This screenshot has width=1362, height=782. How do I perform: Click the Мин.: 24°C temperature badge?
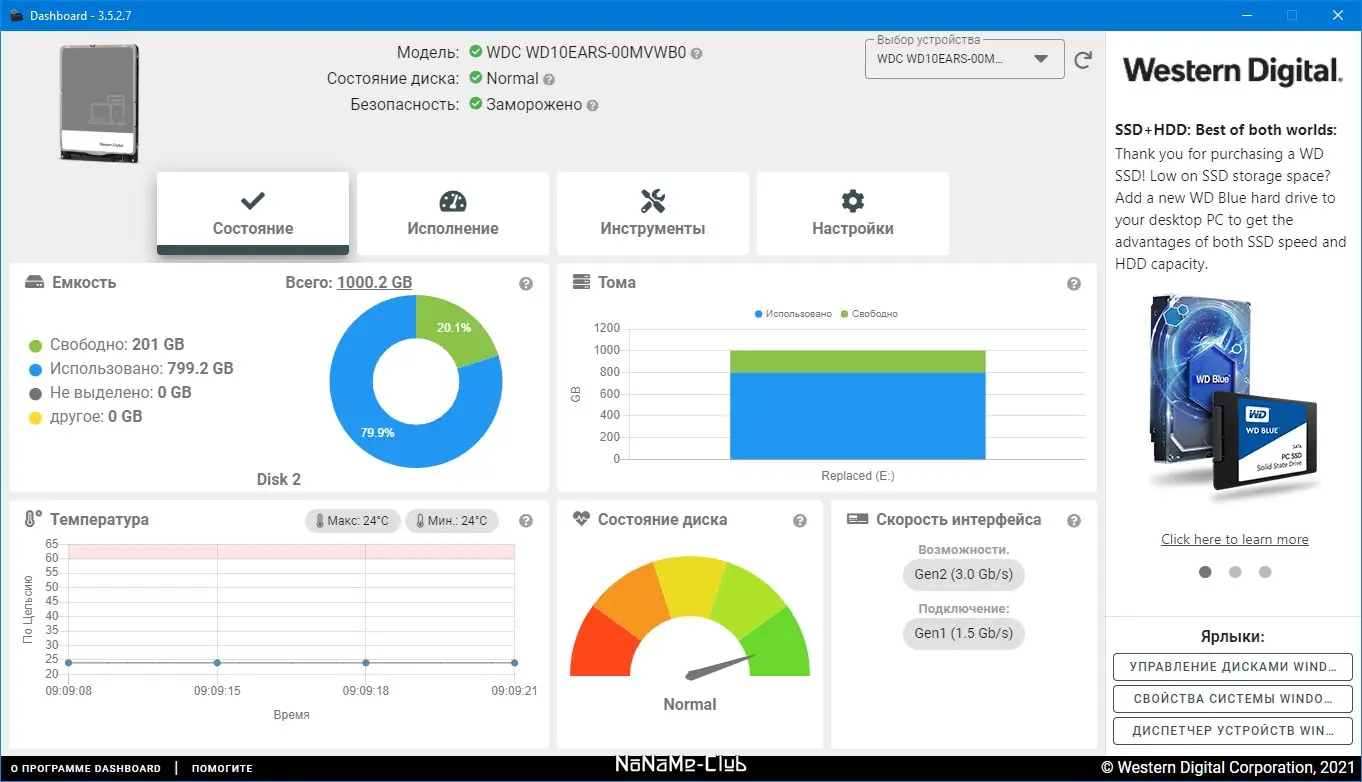tap(452, 521)
